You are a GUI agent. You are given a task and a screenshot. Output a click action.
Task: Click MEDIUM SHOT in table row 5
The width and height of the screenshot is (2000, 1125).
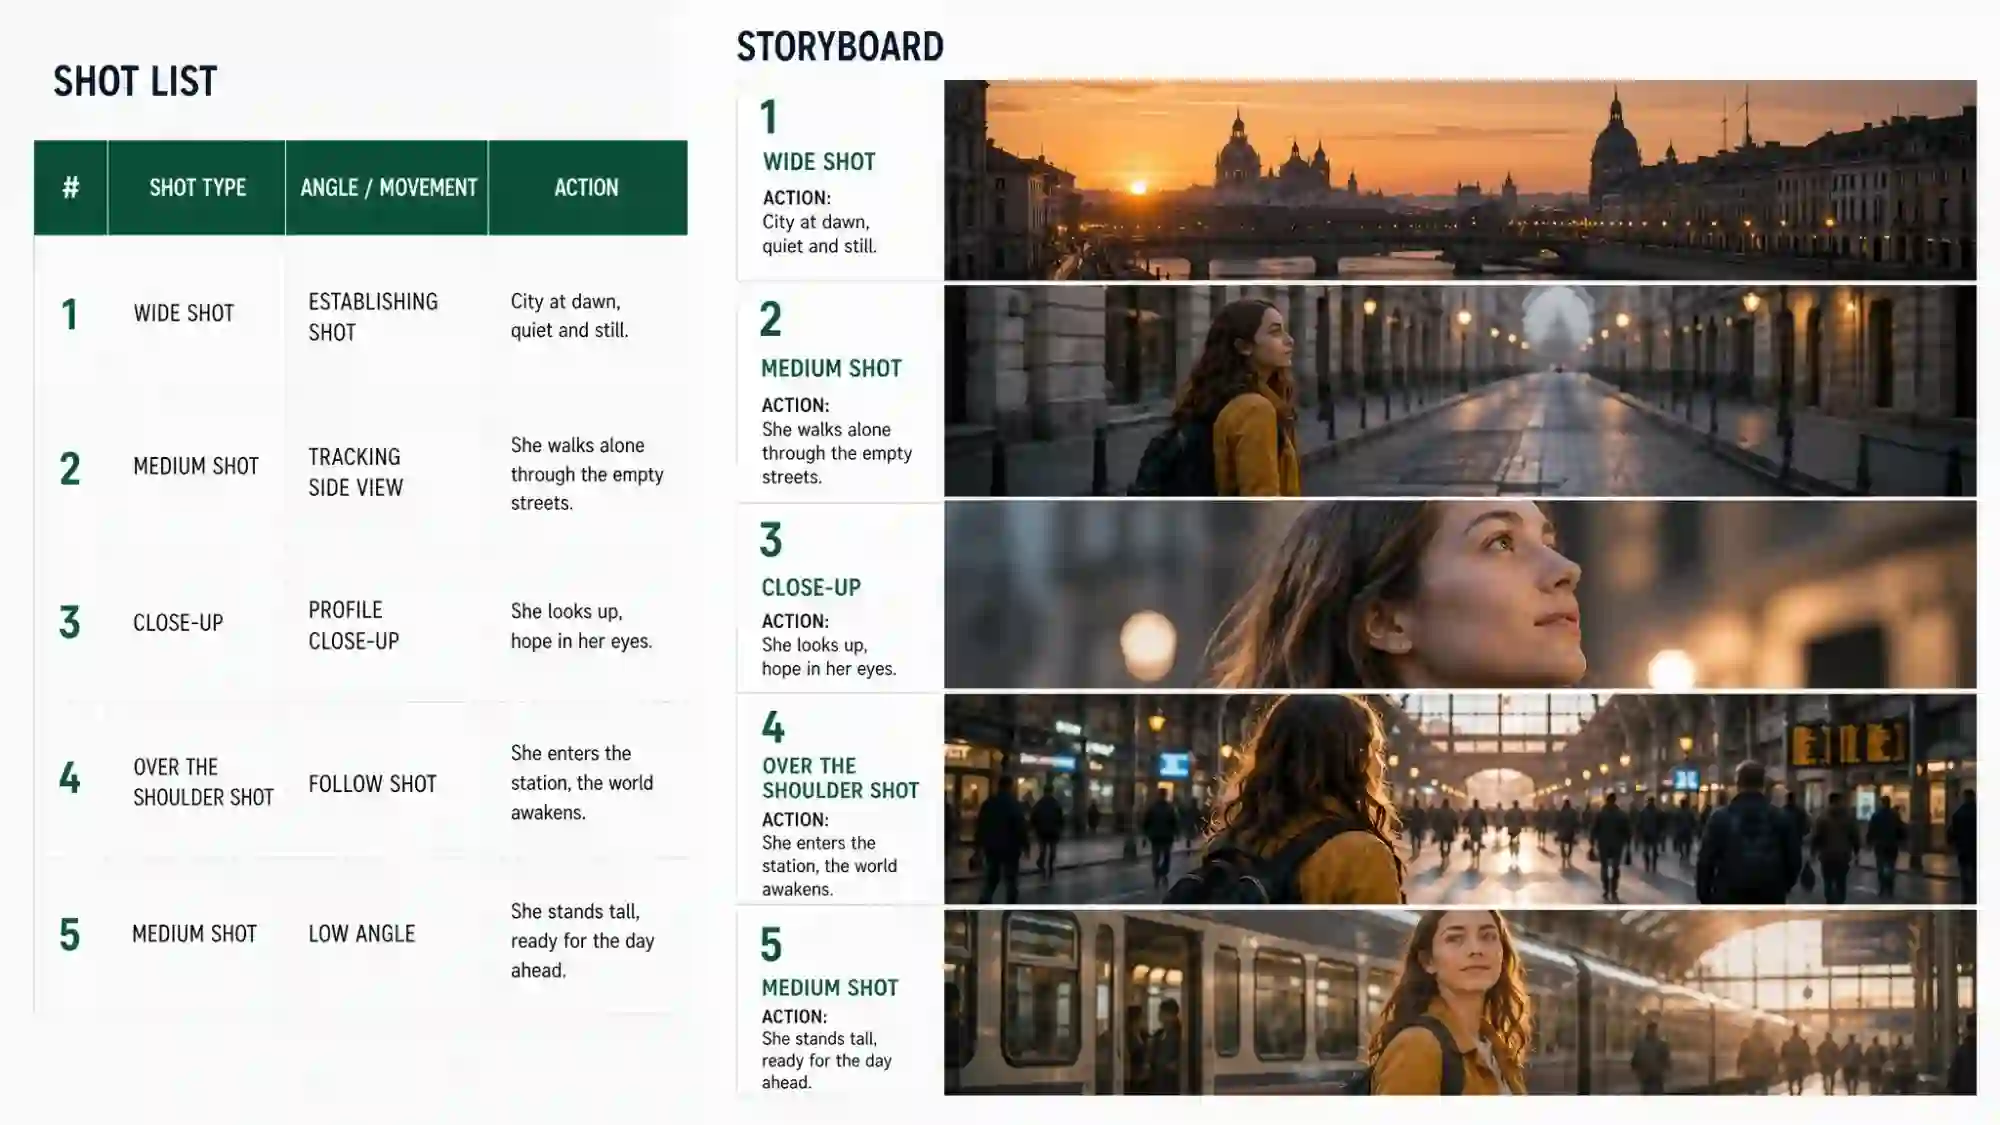194,934
